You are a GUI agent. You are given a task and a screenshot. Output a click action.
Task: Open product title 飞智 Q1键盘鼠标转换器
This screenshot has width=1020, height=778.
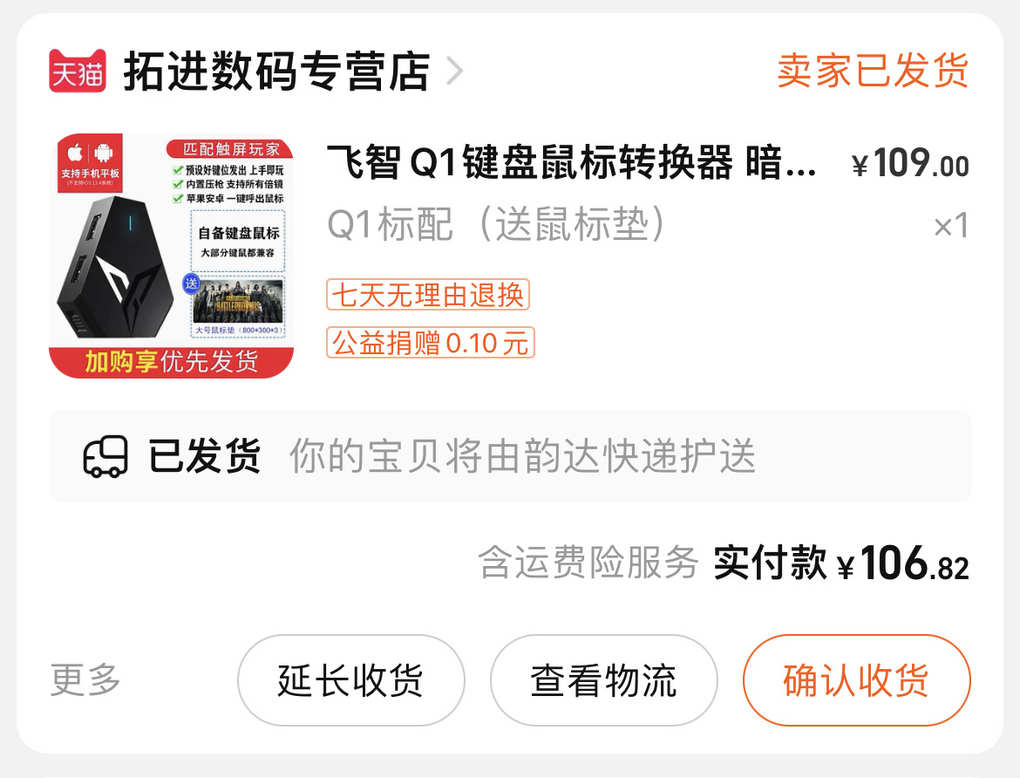point(570,163)
